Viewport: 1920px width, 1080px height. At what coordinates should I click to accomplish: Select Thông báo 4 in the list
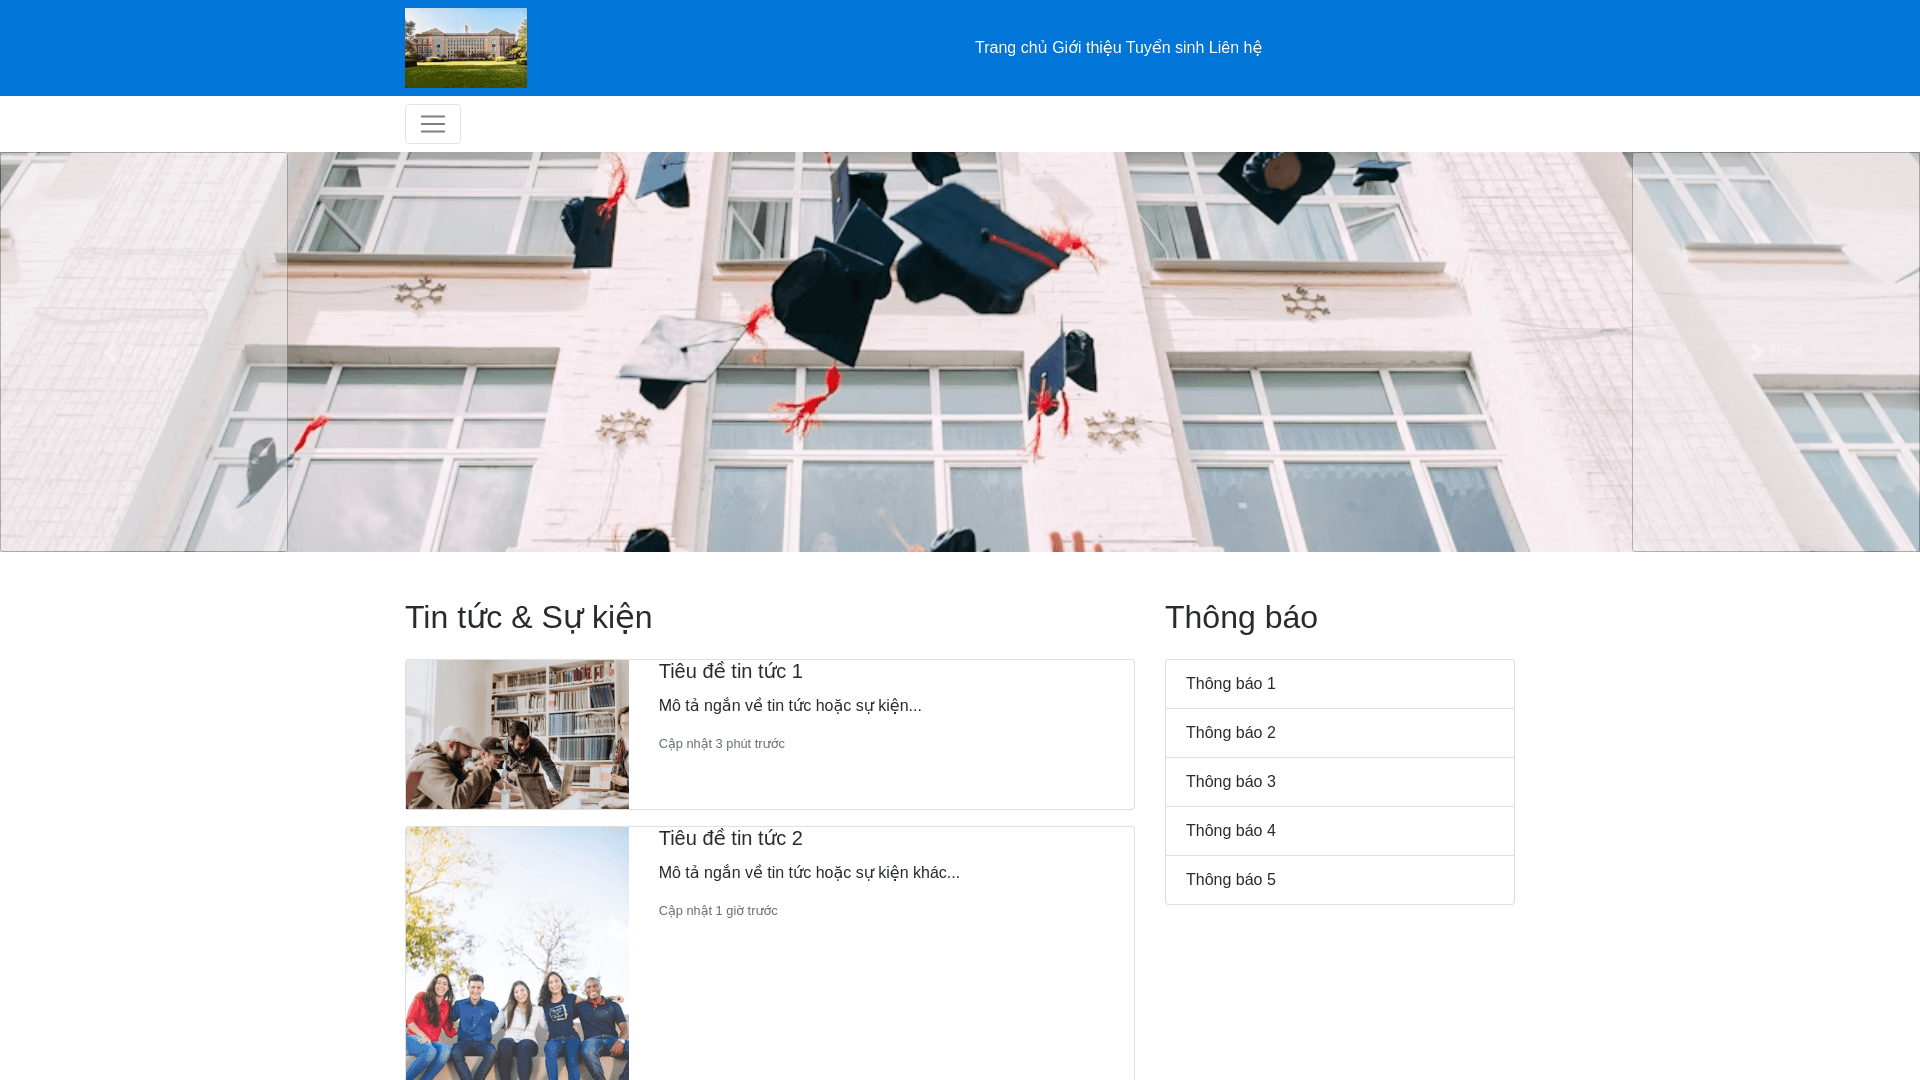click(1339, 831)
